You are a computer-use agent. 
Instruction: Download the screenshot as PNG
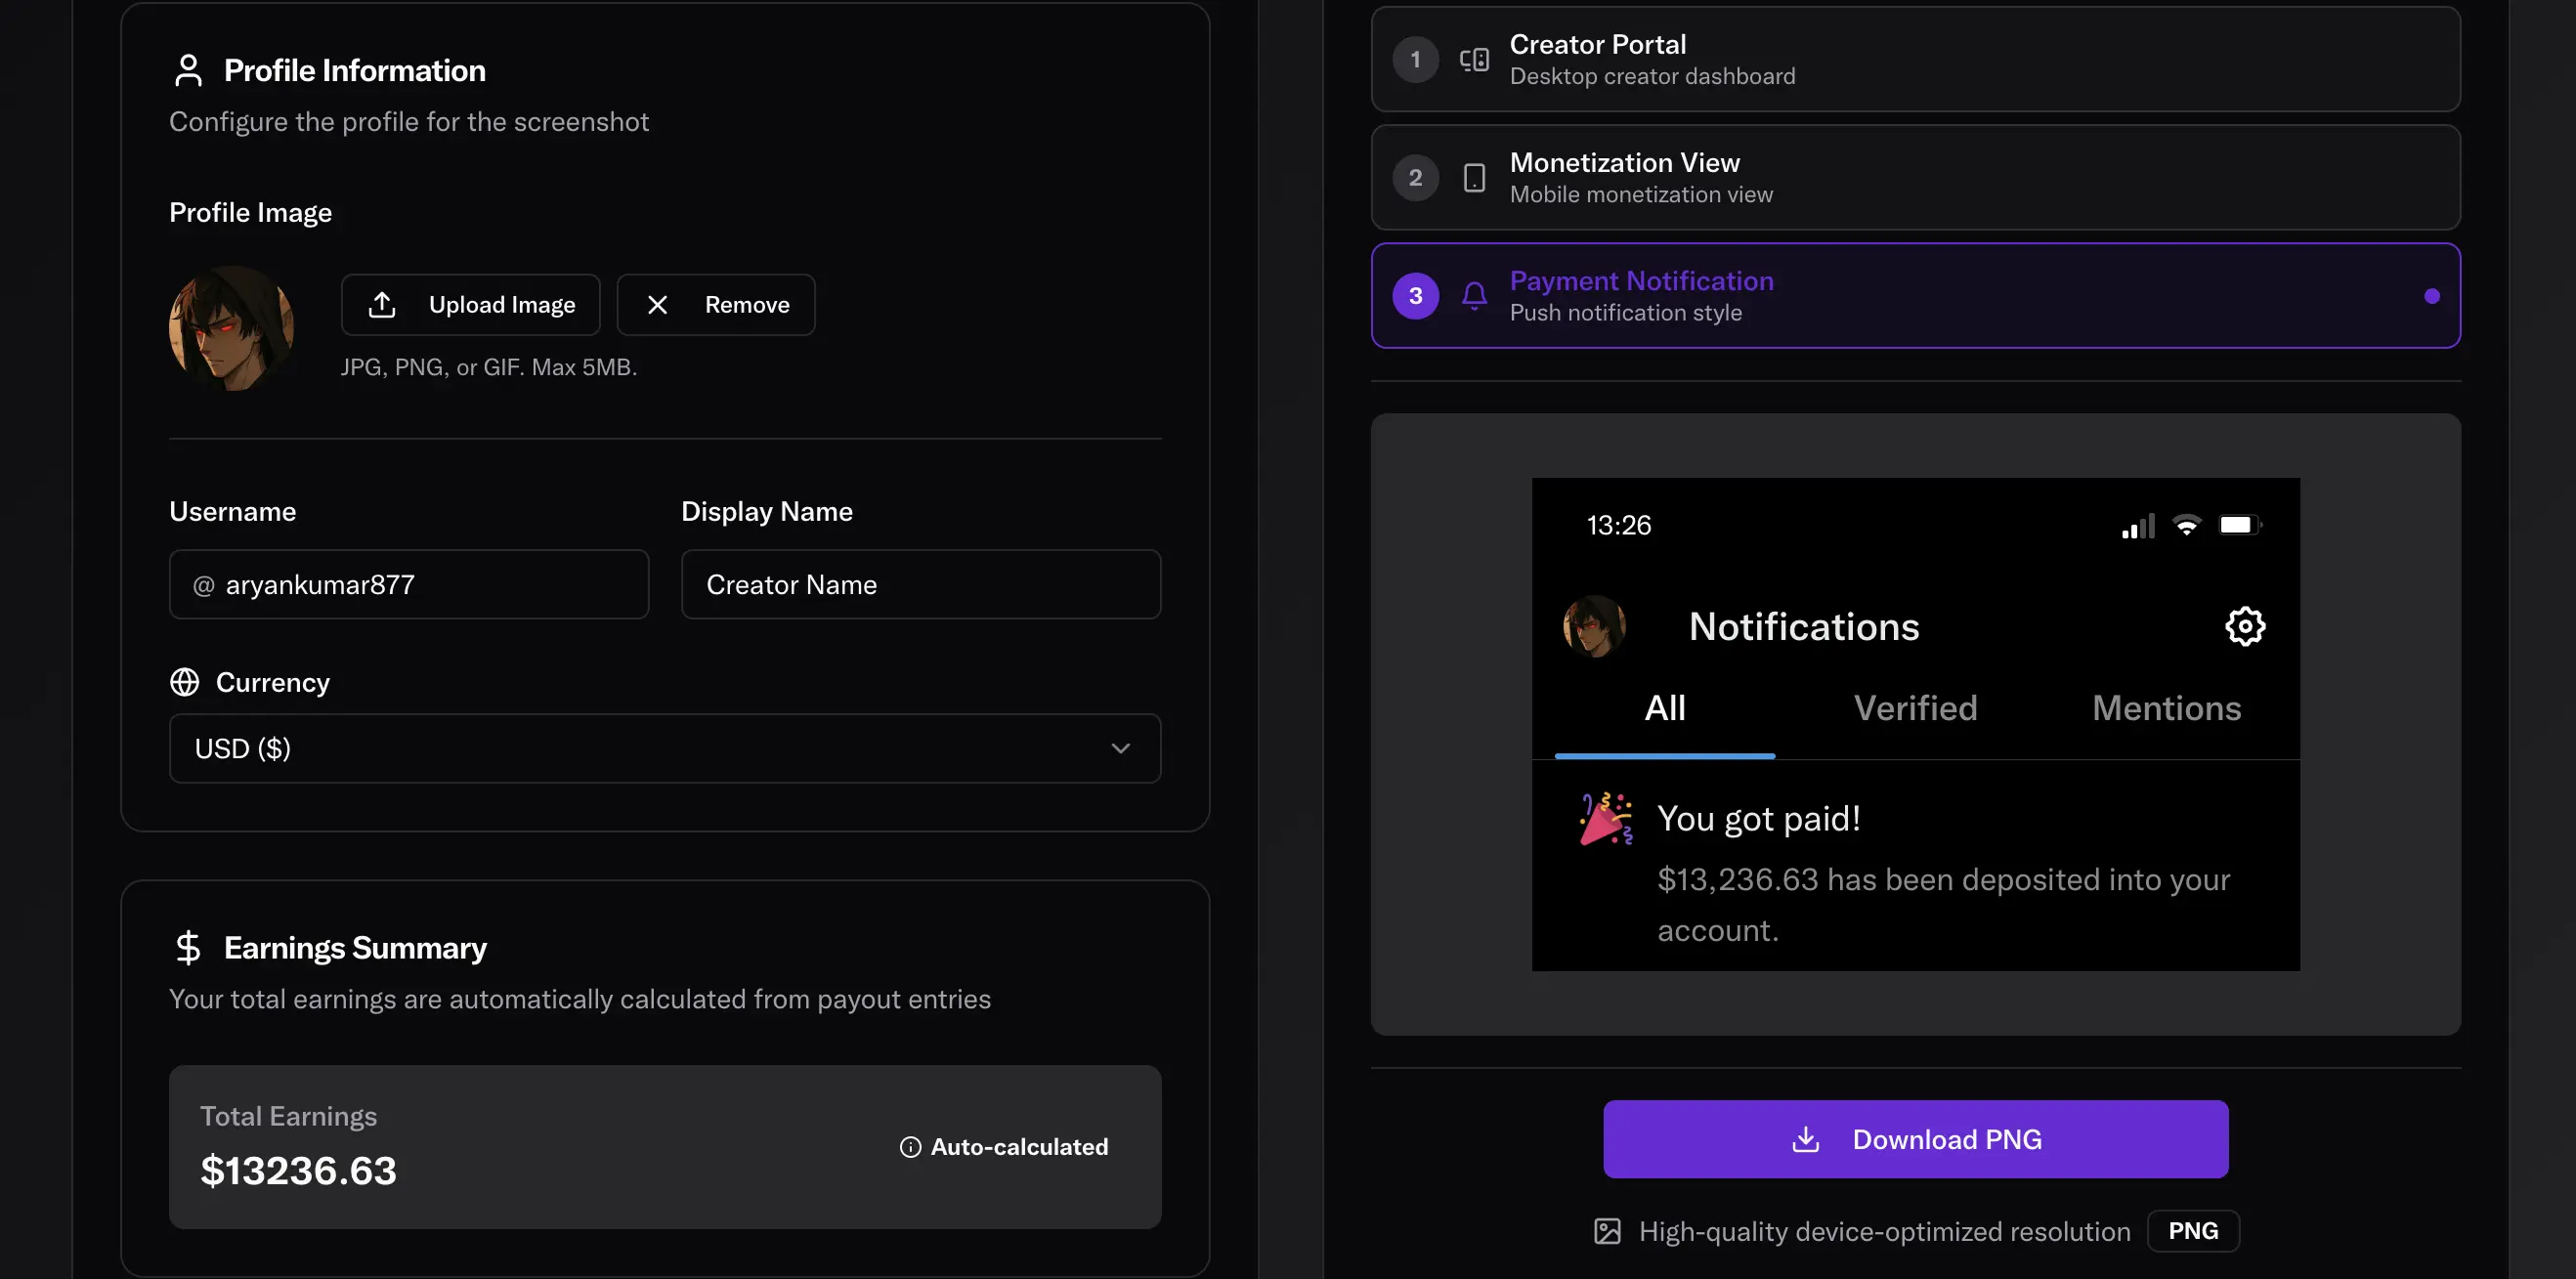[x=1914, y=1139]
